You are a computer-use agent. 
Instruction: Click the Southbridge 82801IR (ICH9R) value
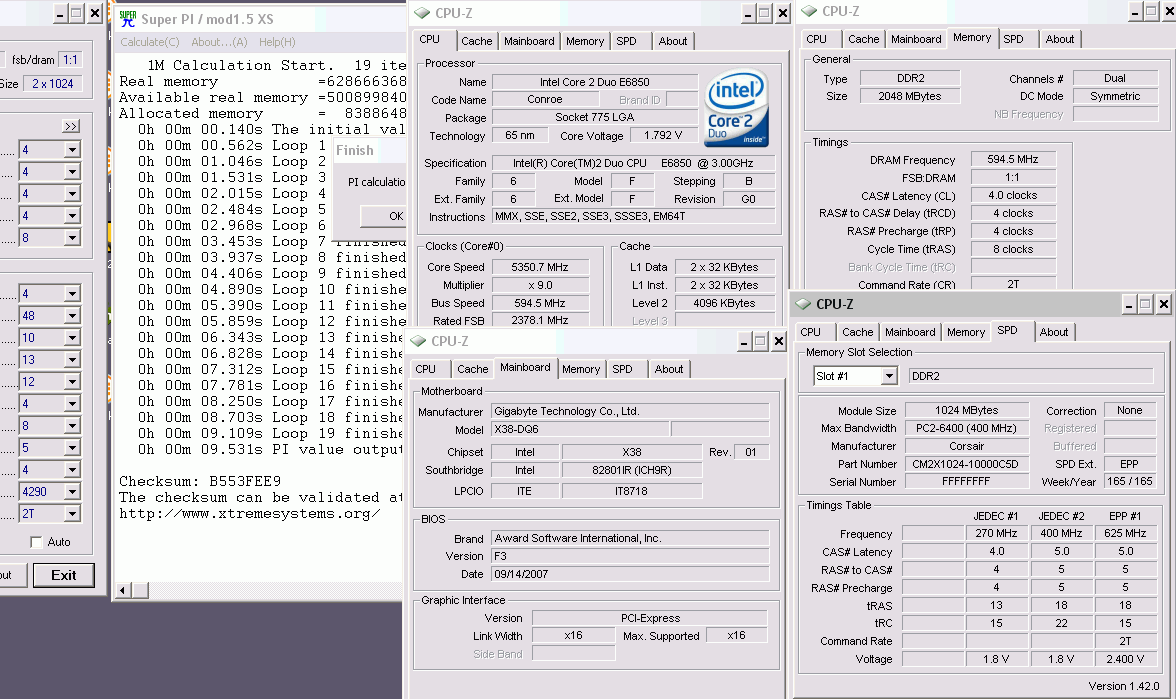coord(632,470)
